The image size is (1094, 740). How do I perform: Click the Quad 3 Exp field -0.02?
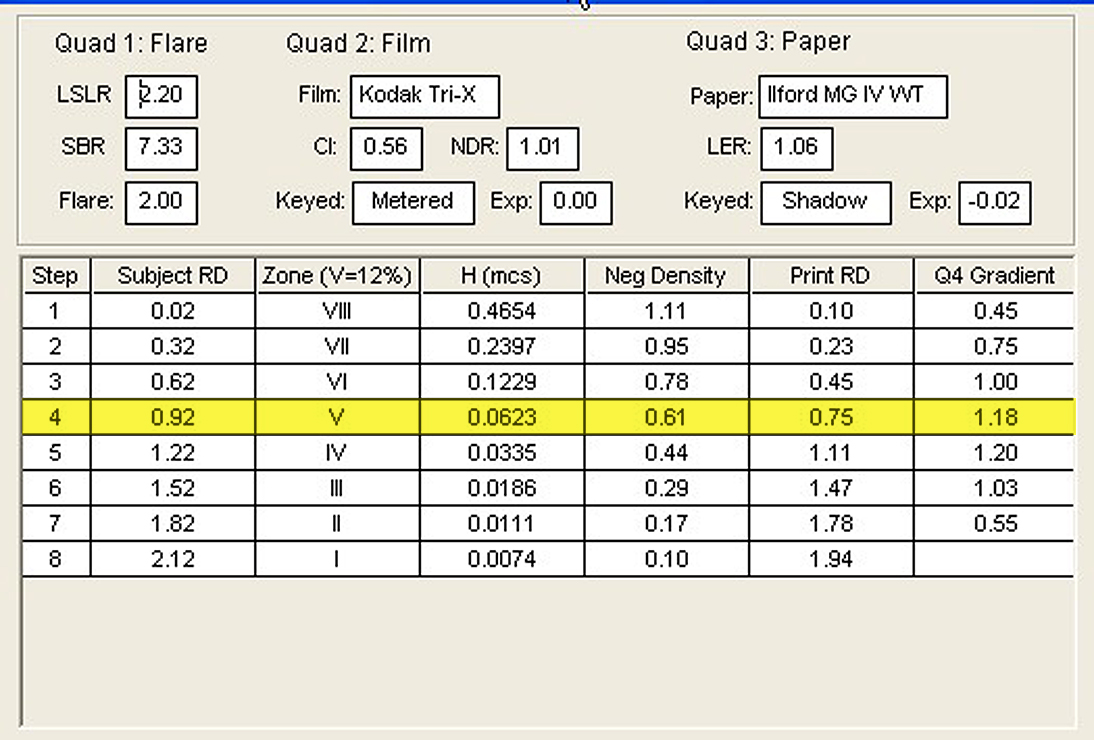[x=994, y=202]
